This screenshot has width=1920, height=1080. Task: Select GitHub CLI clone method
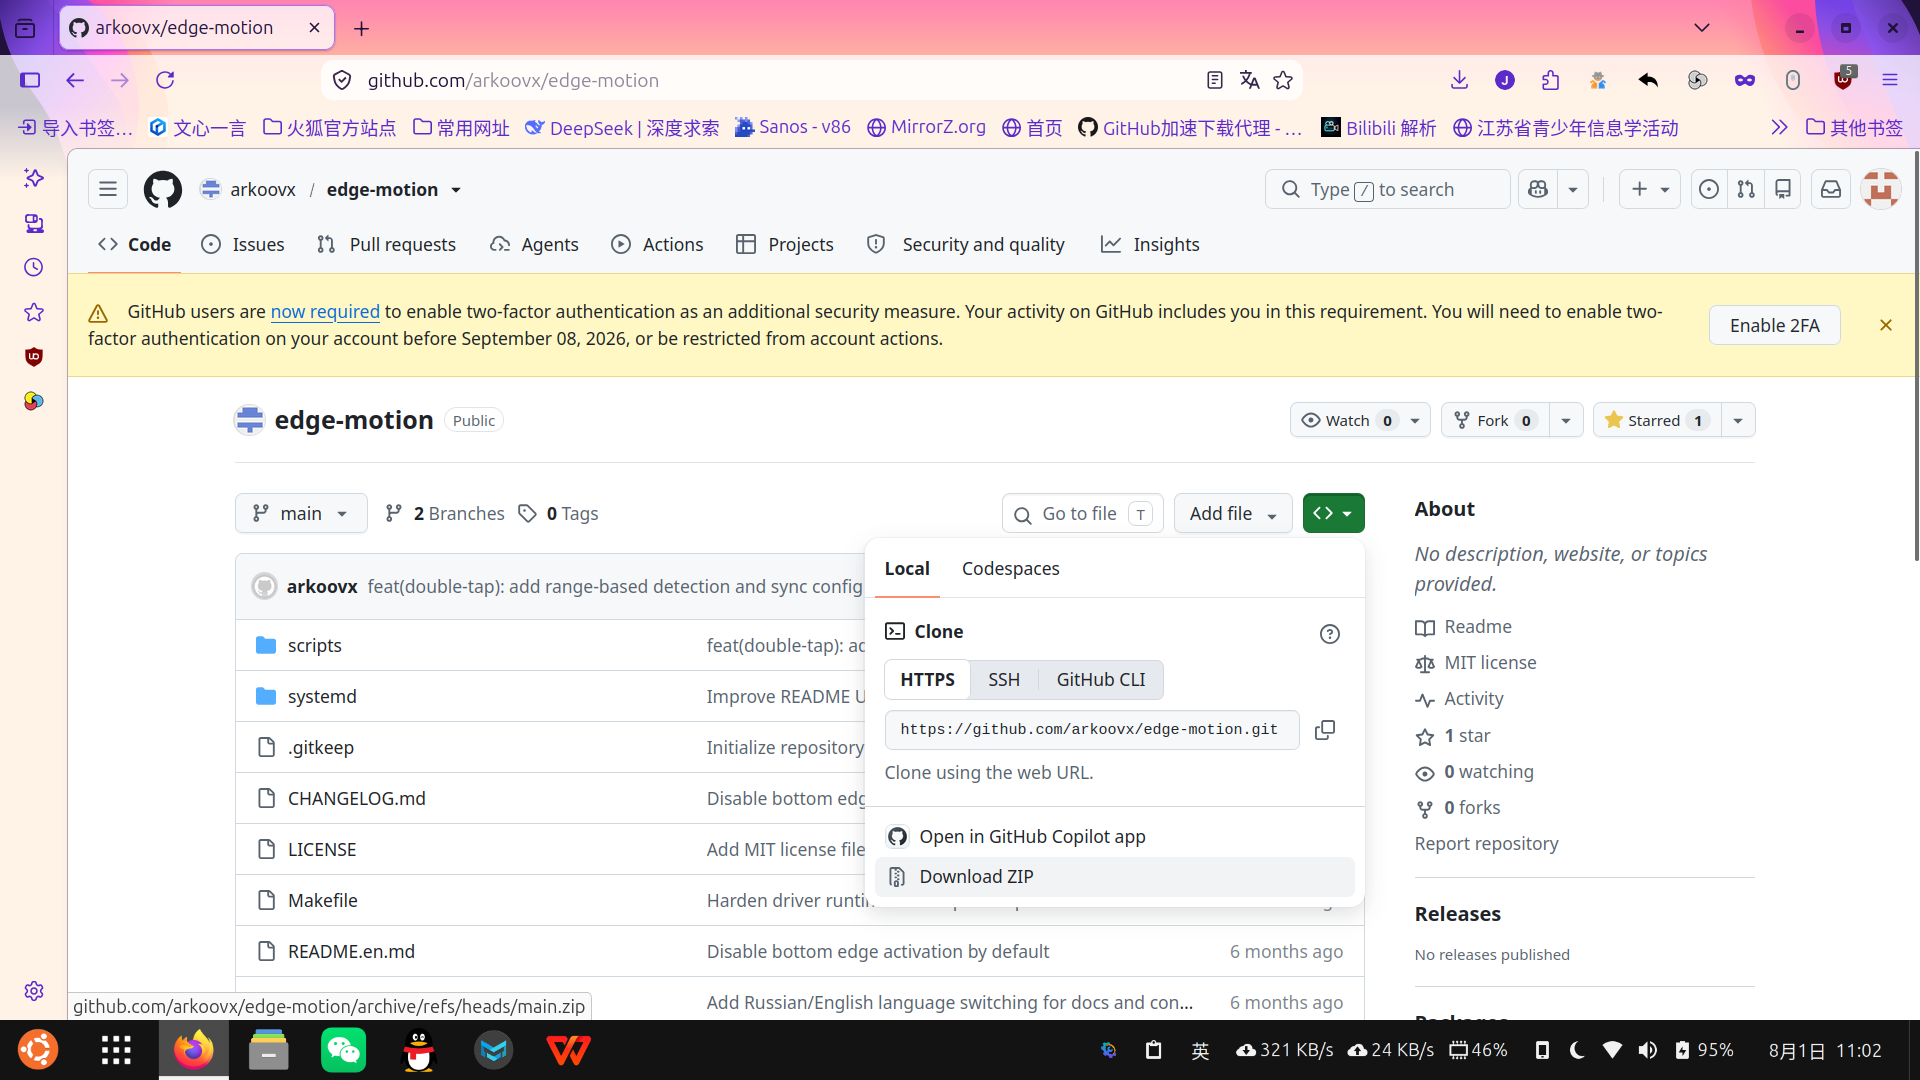(1100, 680)
